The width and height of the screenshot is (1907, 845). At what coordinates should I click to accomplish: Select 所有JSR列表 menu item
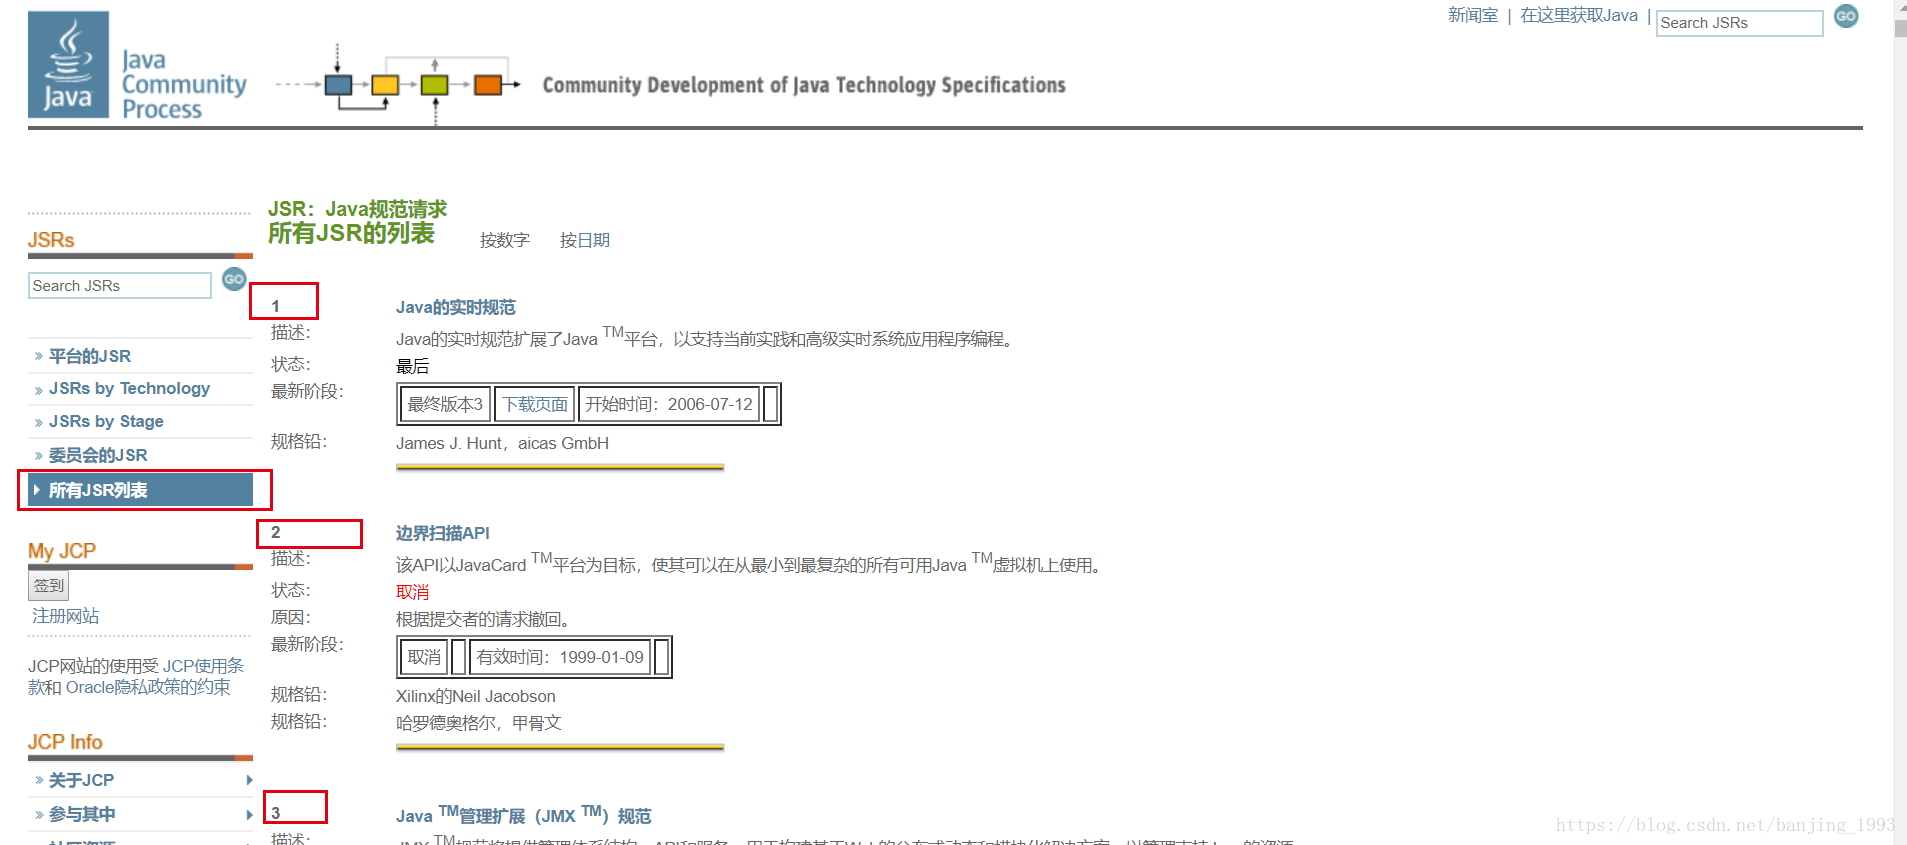[x=140, y=490]
